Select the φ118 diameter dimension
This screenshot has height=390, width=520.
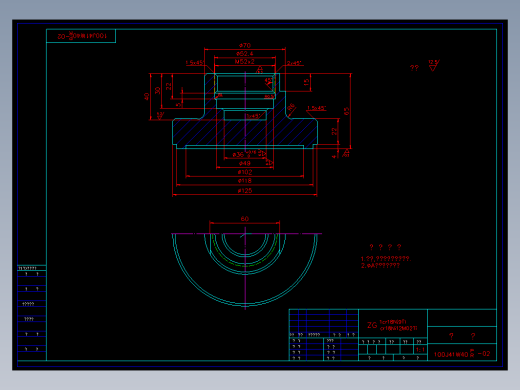click(245, 181)
